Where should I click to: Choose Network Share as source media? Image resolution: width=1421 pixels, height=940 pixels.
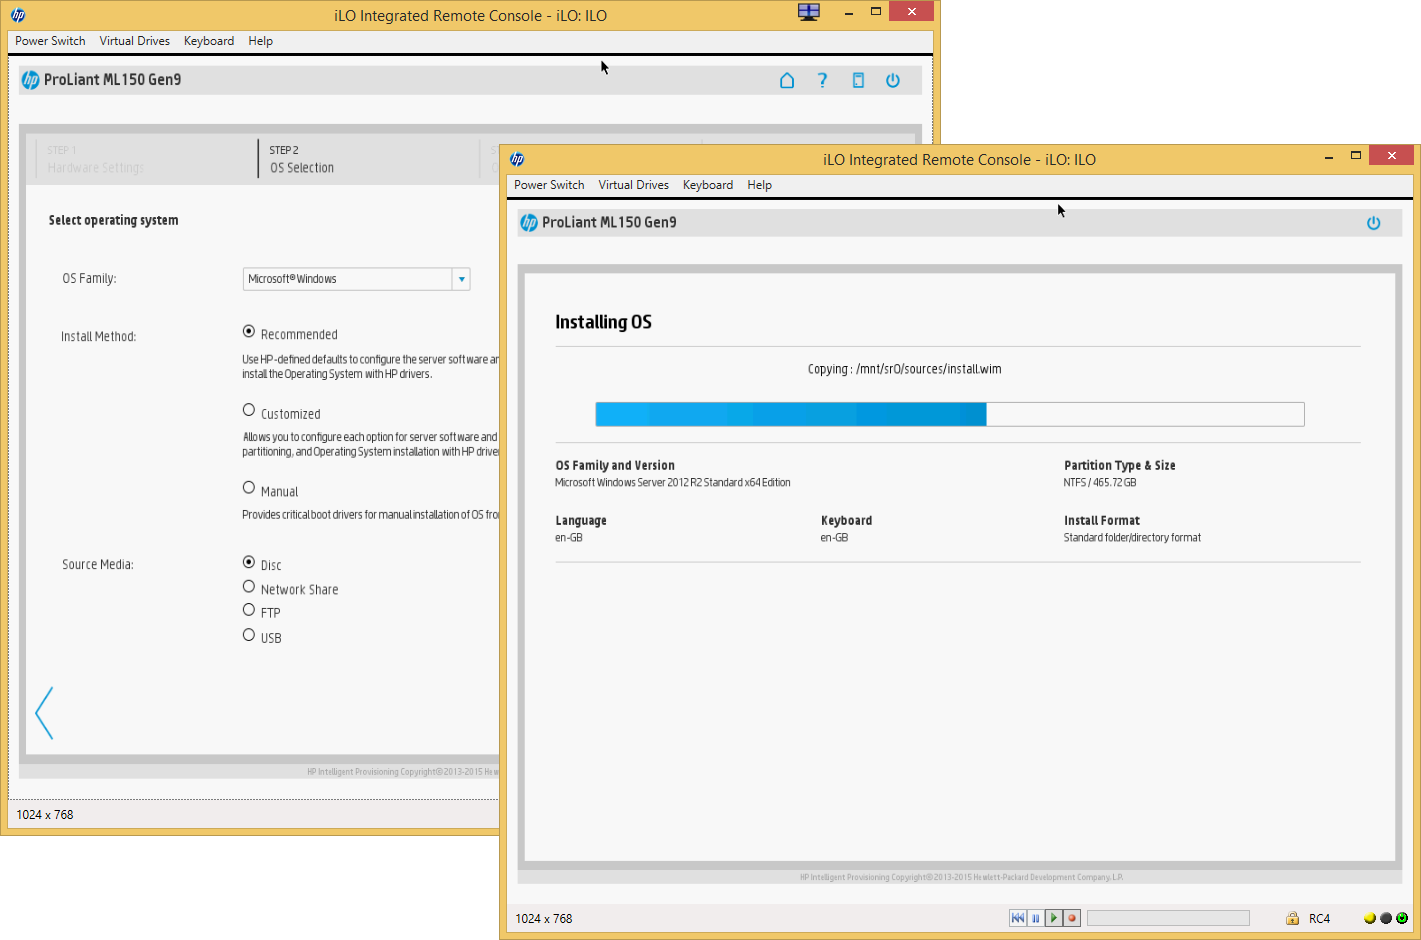249,587
